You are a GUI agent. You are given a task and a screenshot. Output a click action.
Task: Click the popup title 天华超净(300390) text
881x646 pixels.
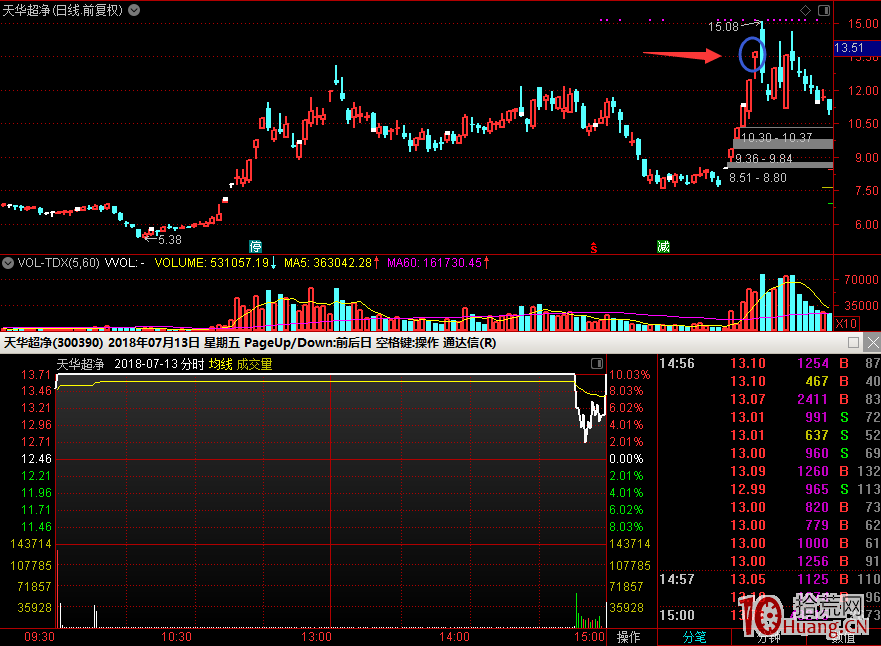[53, 343]
